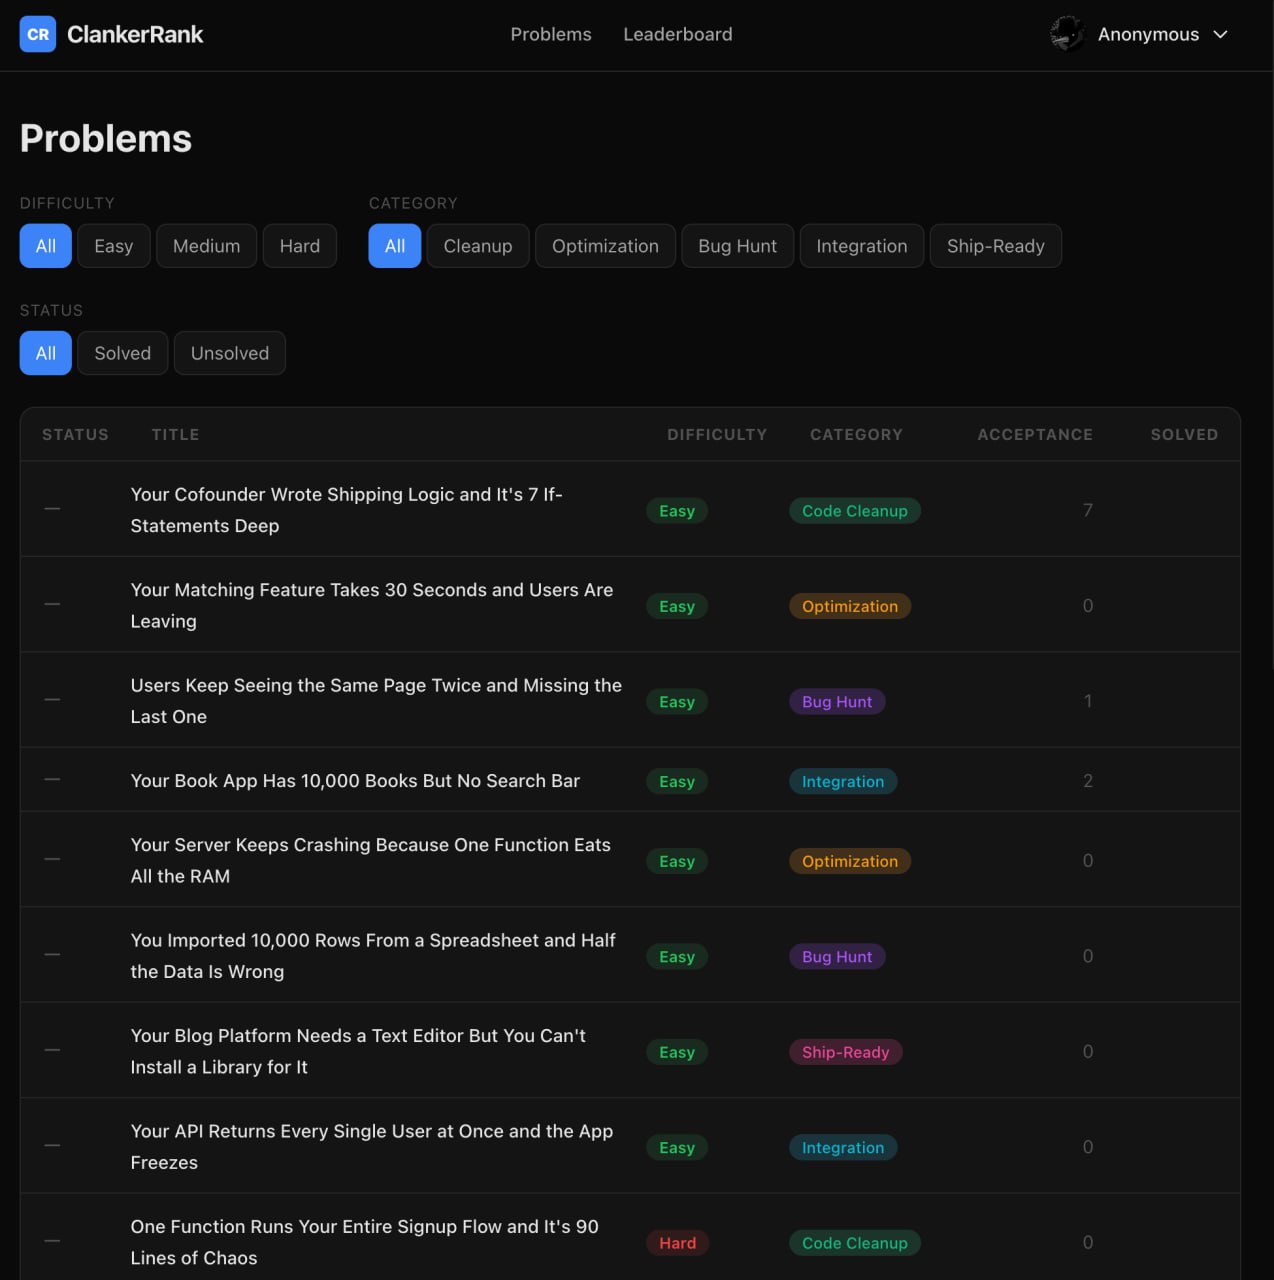Click Integration tag in API Returns Every User row

pyautogui.click(x=843, y=1148)
